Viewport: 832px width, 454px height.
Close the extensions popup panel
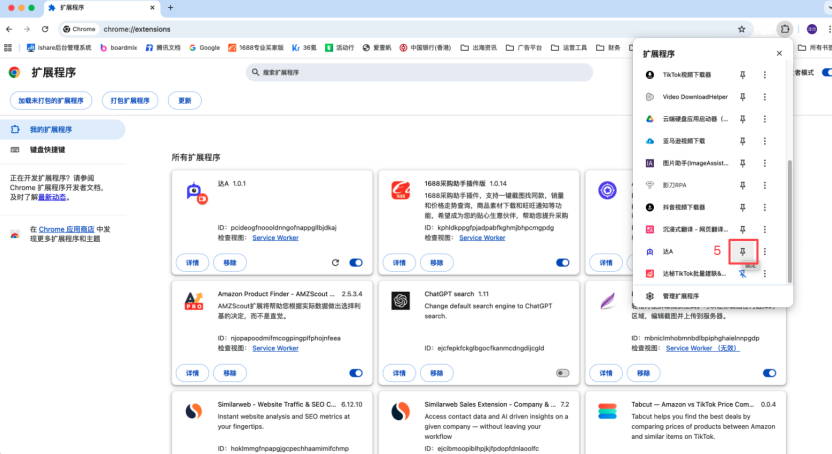coord(779,53)
